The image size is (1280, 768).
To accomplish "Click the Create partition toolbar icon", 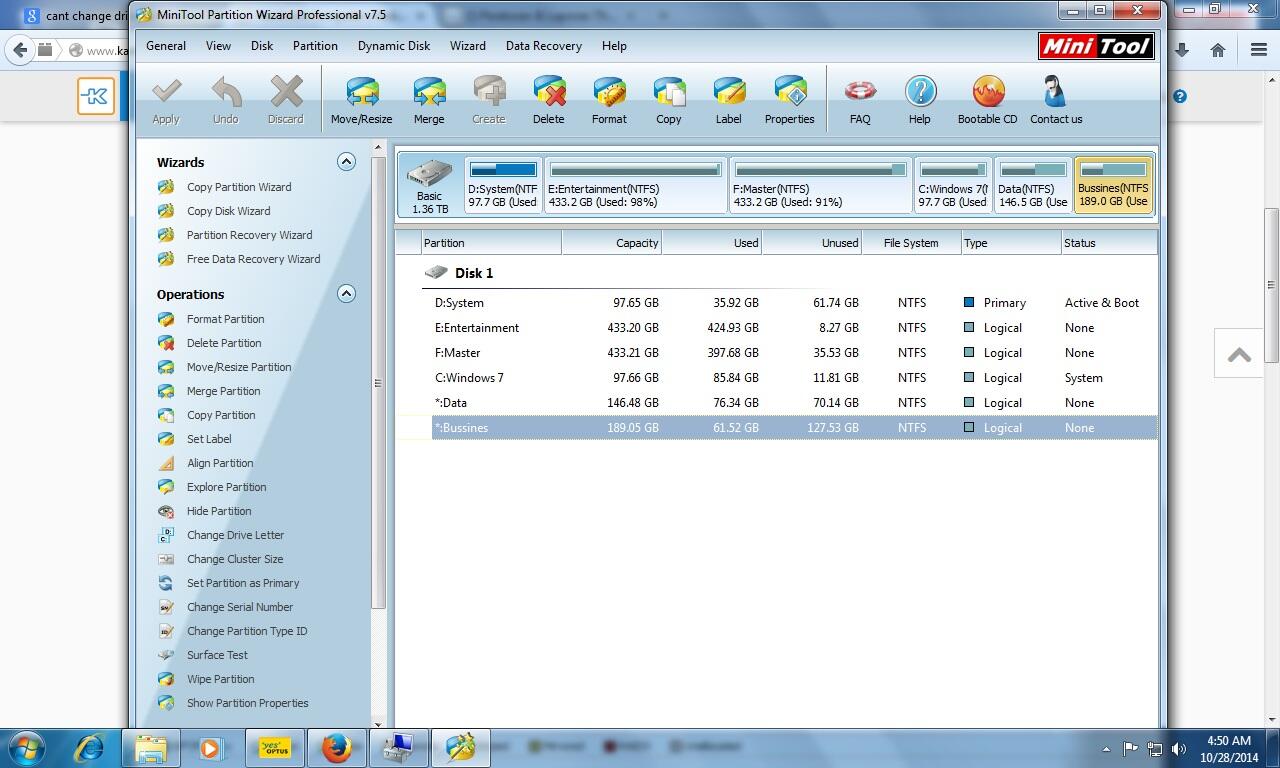I will click(489, 100).
